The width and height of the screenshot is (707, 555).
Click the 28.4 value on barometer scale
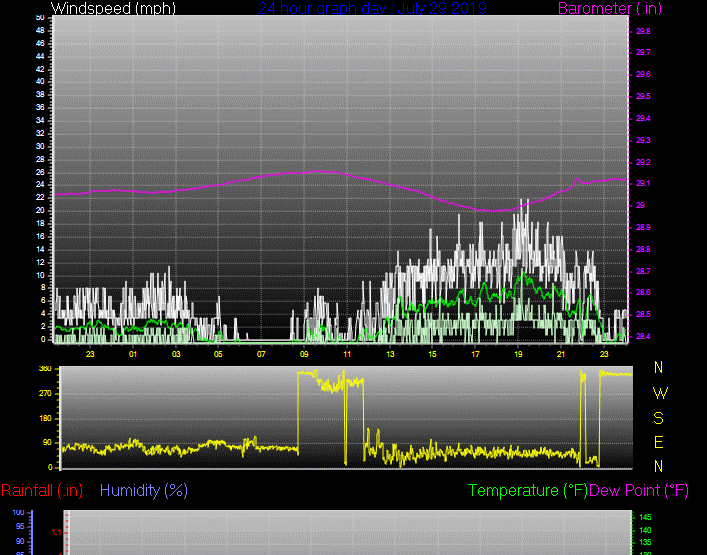coord(643,336)
